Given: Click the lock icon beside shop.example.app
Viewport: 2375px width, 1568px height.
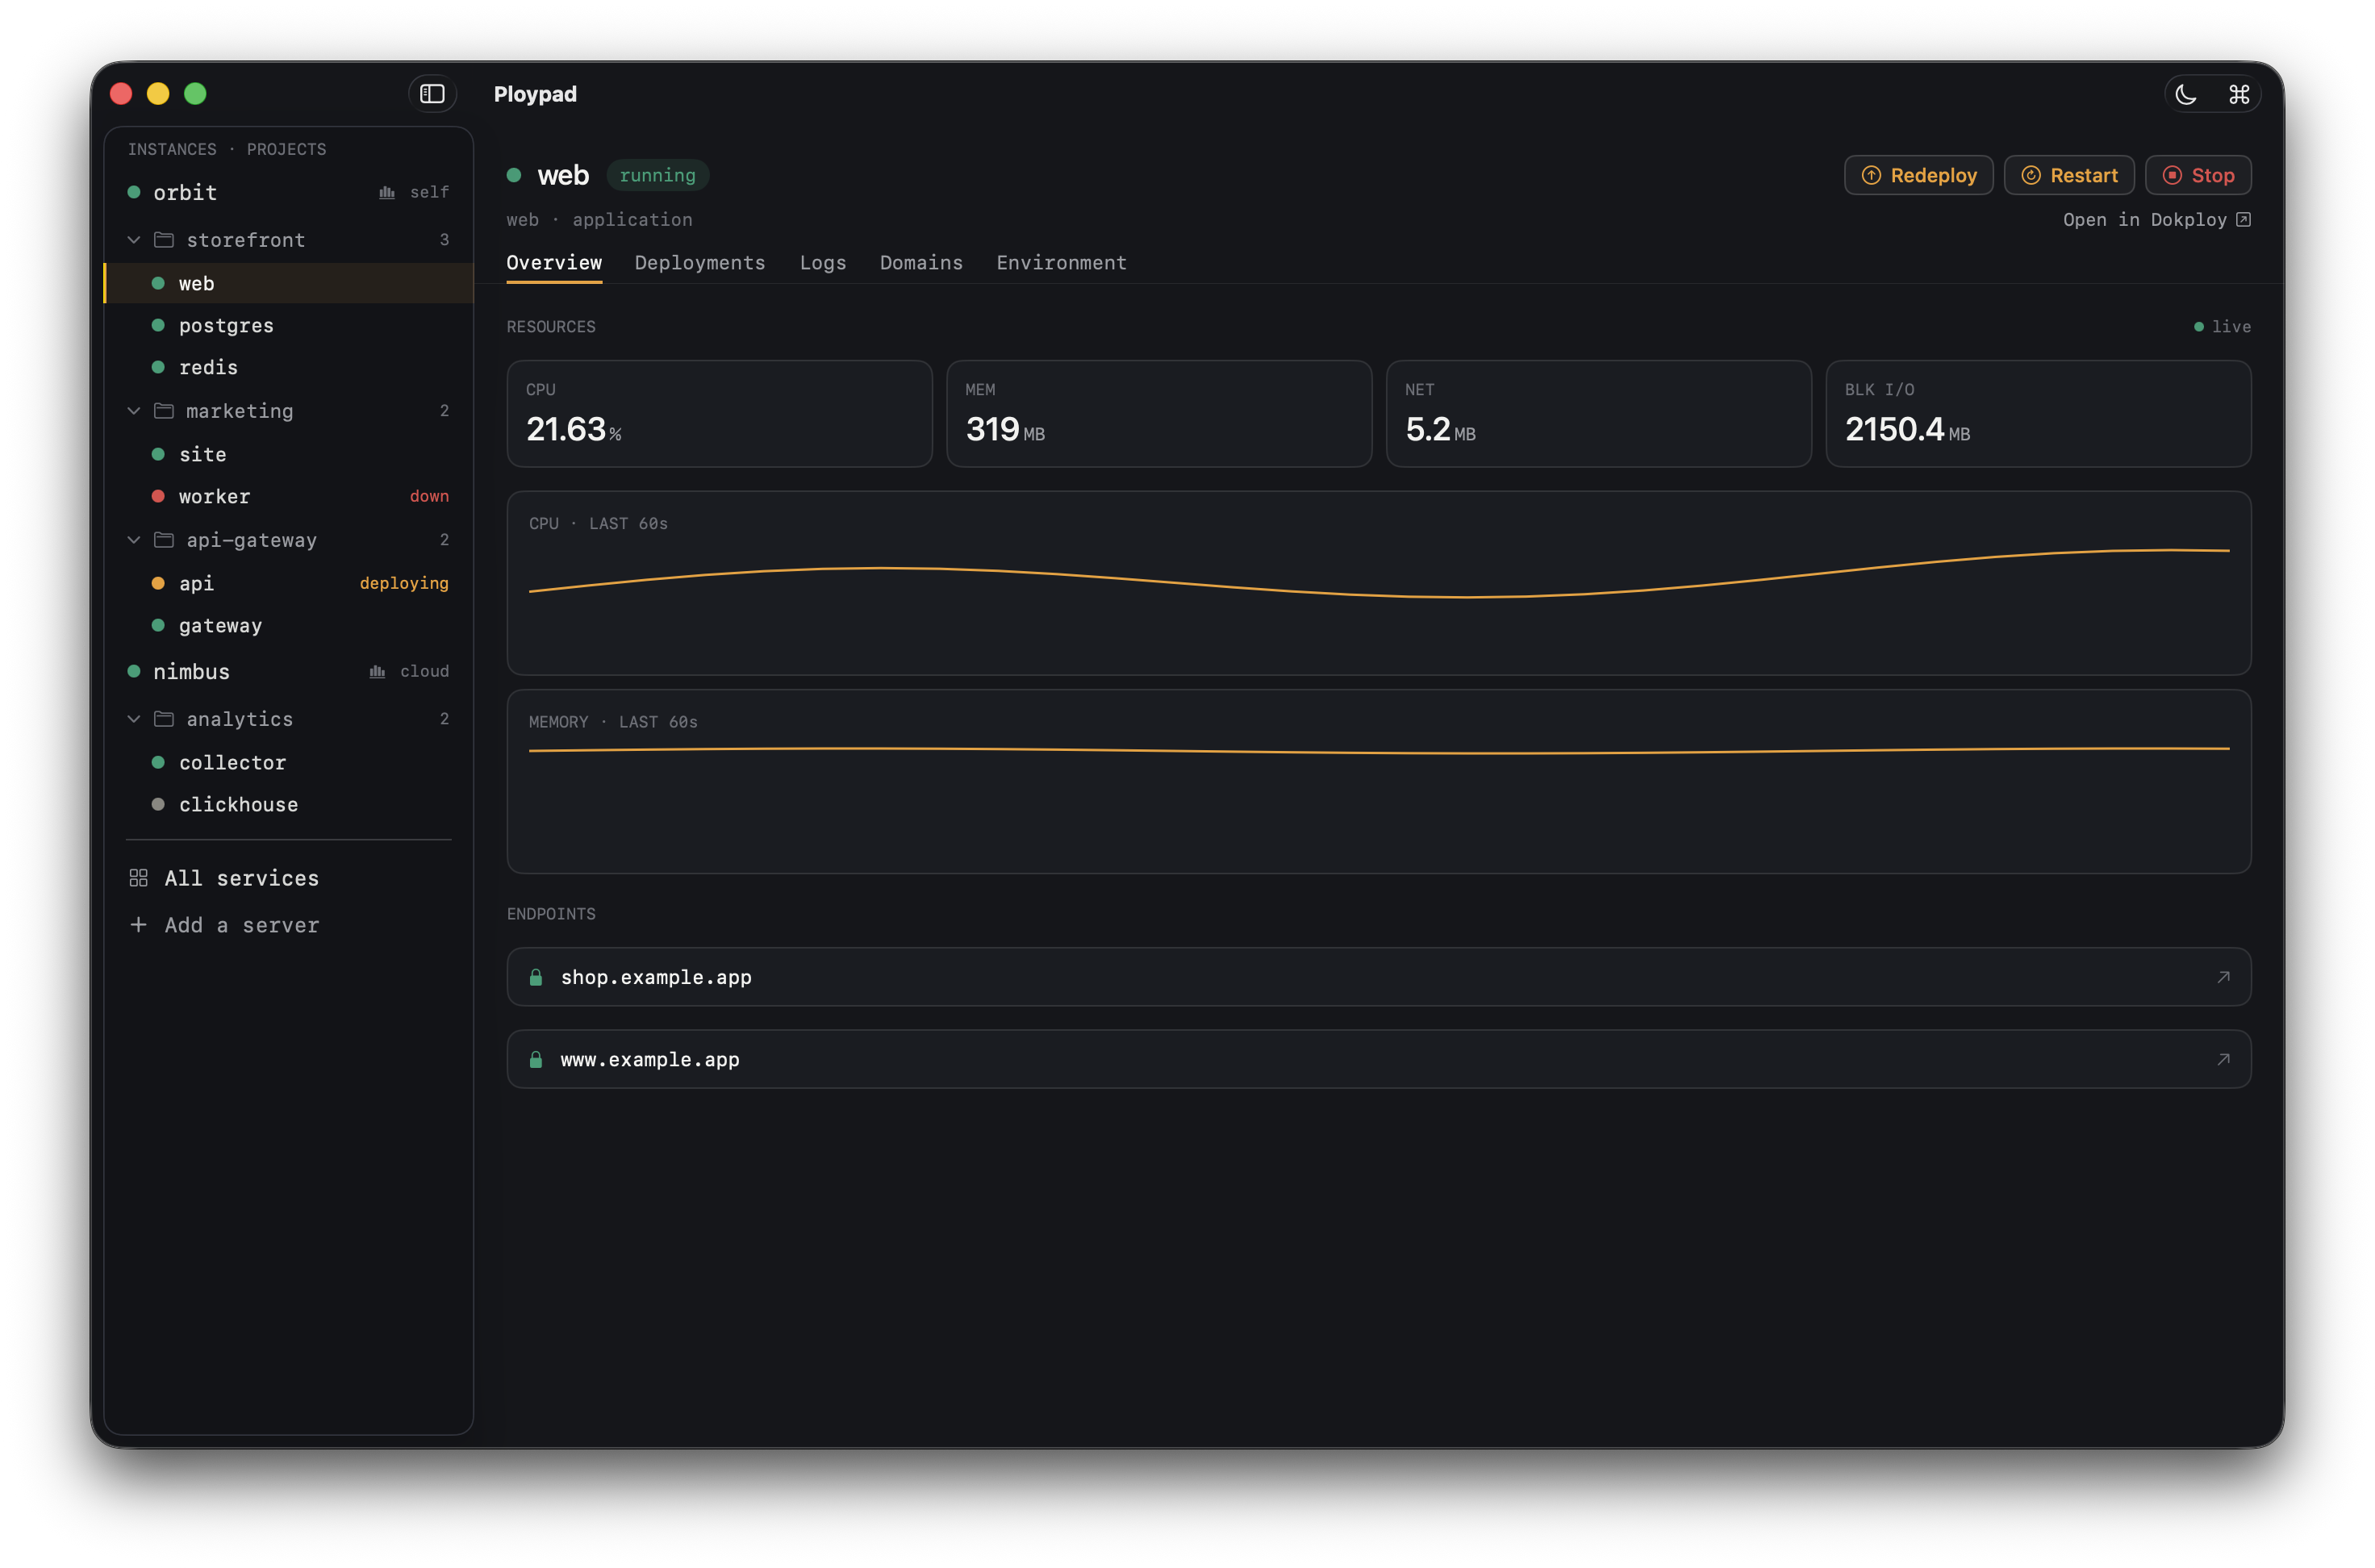Looking at the screenshot, I should point(536,977).
